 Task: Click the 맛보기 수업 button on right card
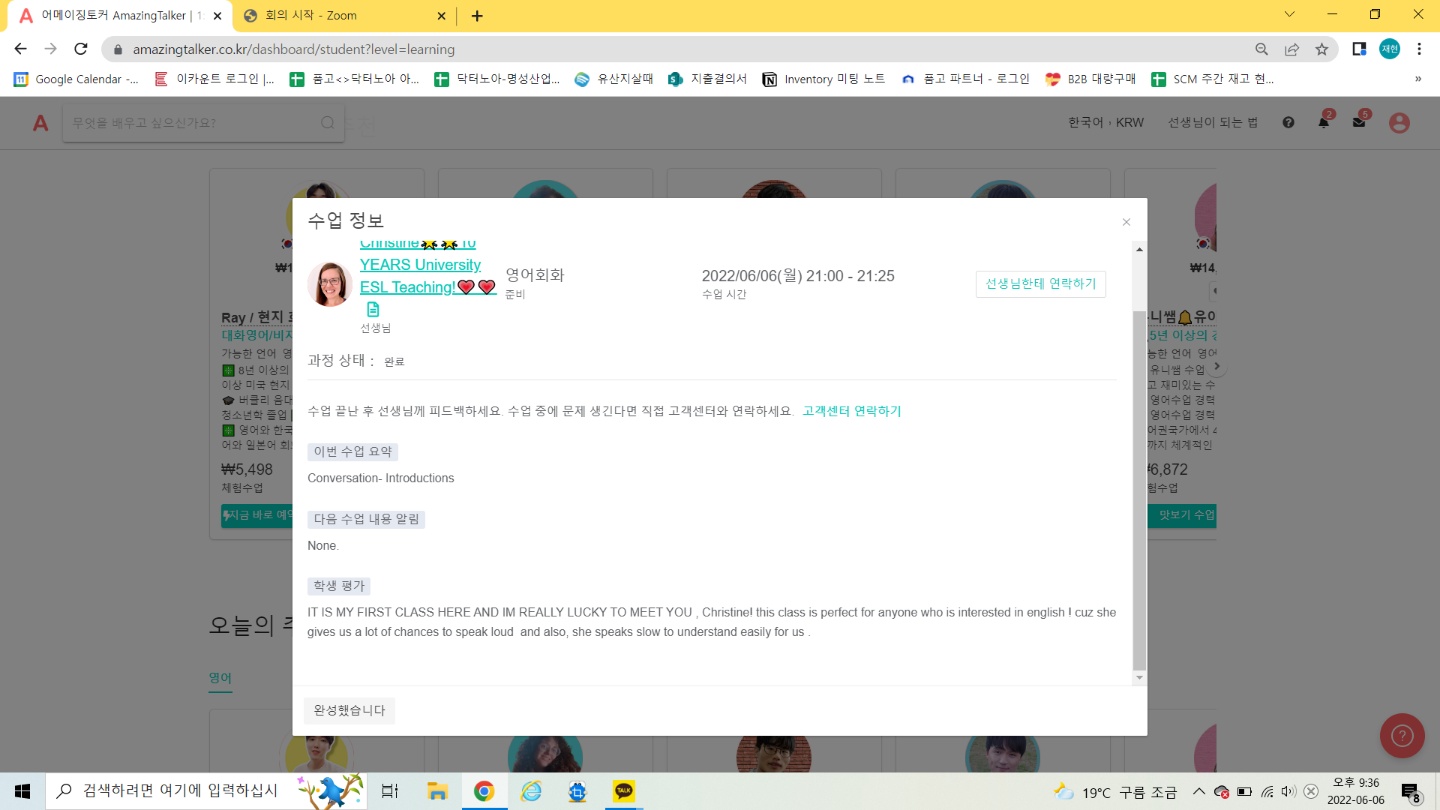(x=1181, y=515)
